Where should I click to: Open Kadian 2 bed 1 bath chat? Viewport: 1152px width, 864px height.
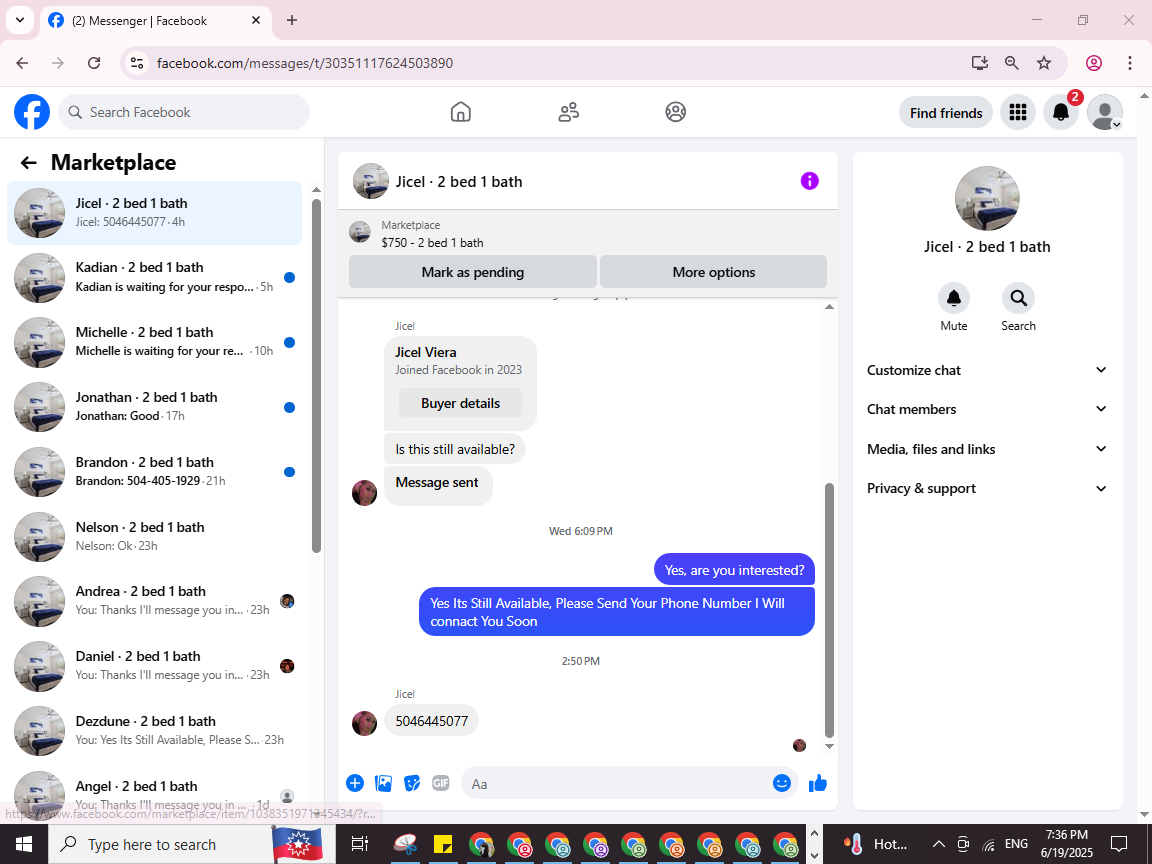pos(154,277)
